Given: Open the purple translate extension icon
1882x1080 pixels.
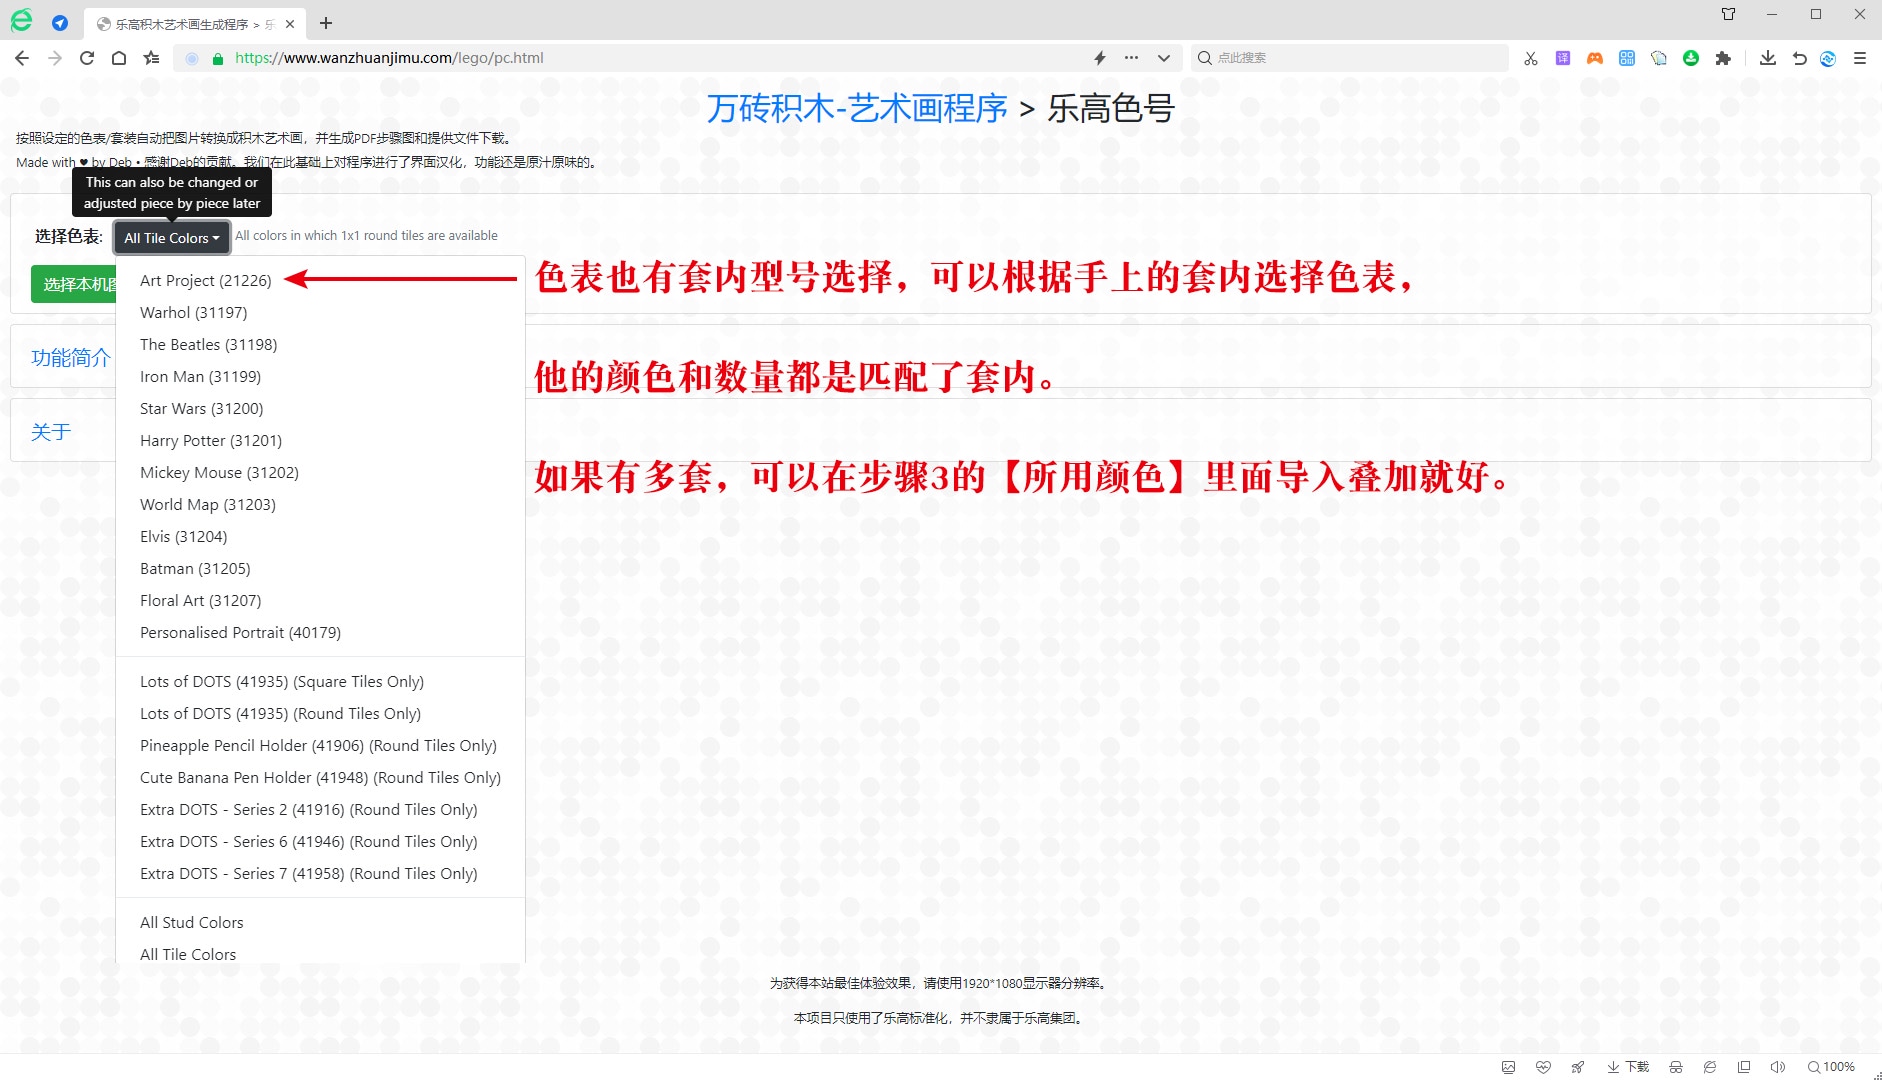Looking at the screenshot, I should (x=1563, y=58).
